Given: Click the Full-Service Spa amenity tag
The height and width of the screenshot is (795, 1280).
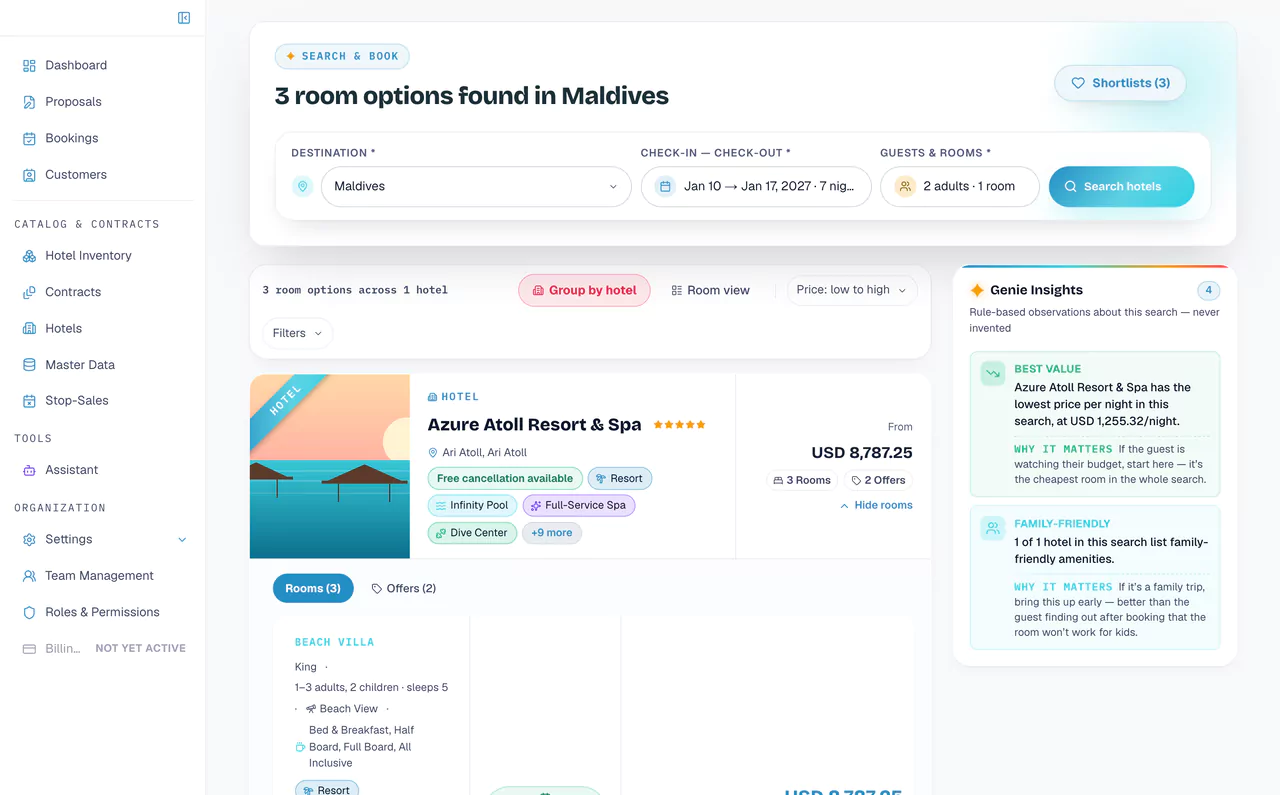Looking at the screenshot, I should point(579,505).
